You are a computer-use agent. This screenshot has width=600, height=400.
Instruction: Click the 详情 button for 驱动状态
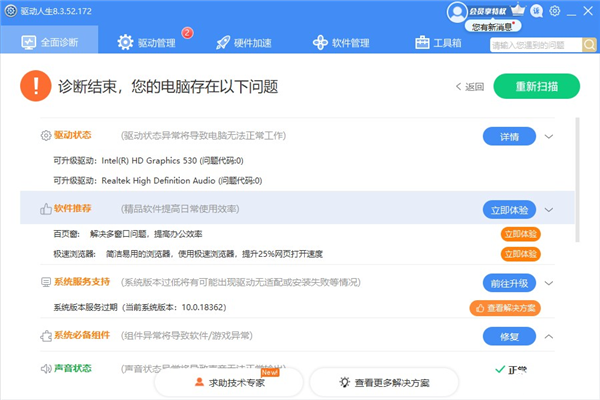(509, 136)
